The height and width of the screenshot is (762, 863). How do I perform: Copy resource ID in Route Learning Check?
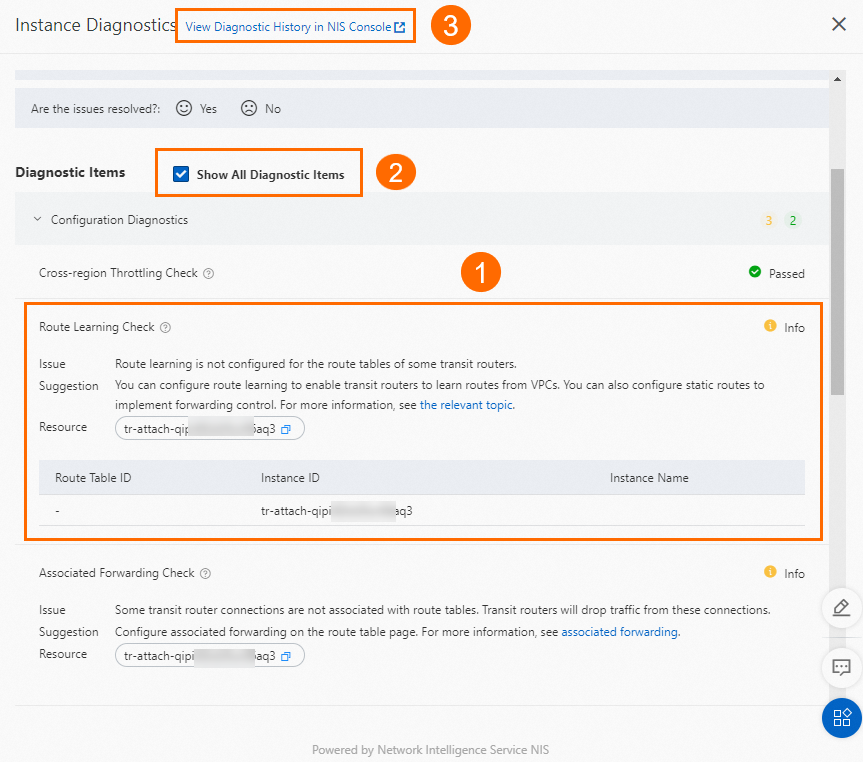(286, 429)
